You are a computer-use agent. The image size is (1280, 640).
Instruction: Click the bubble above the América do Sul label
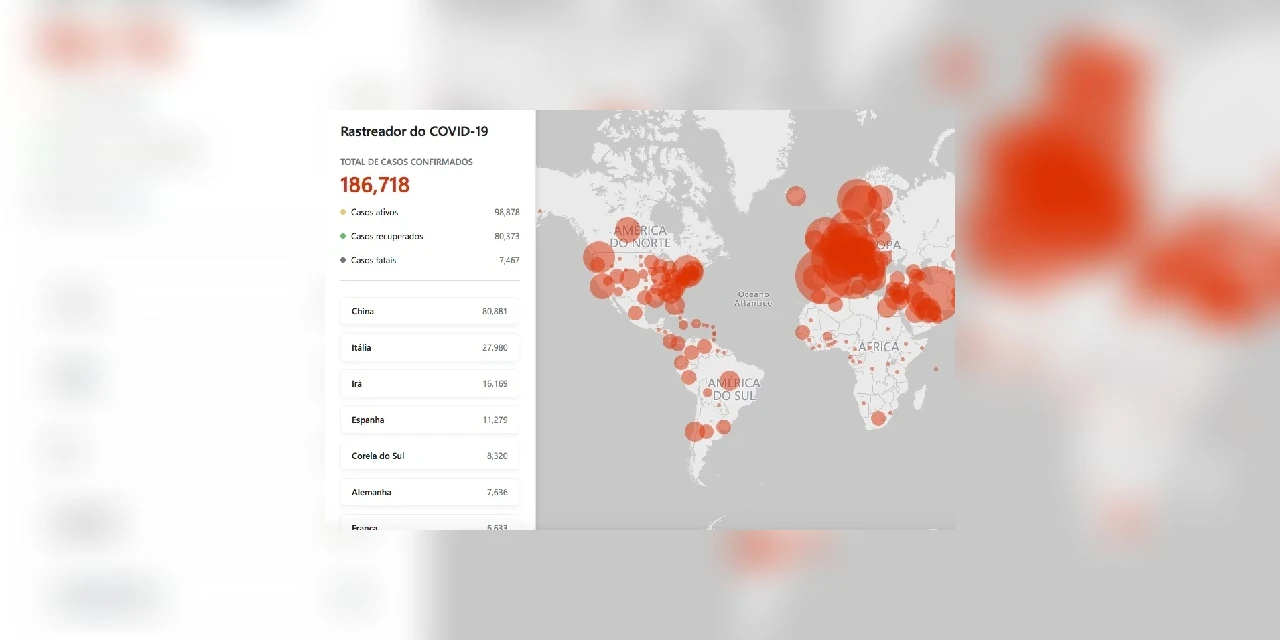coord(729,379)
